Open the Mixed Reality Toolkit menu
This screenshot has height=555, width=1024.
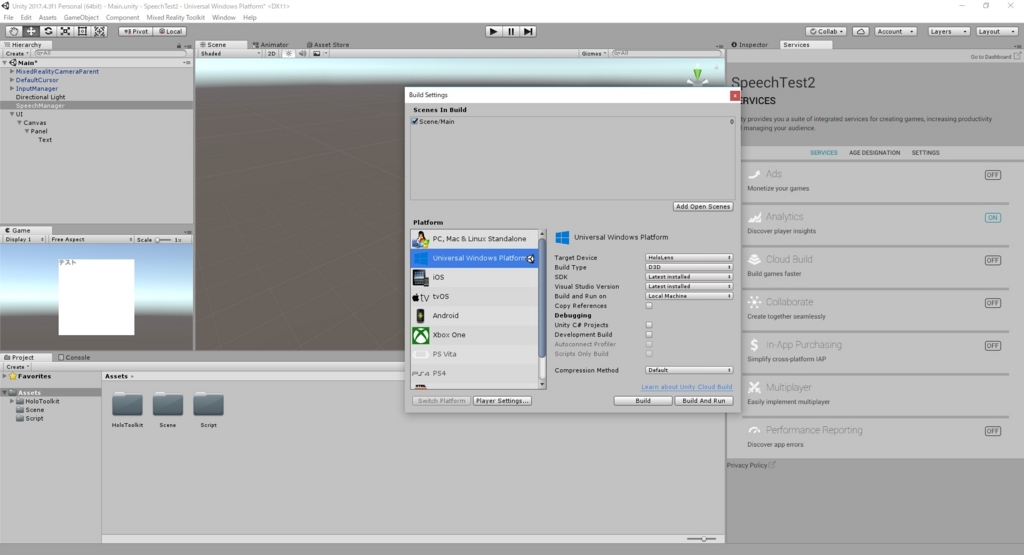pos(175,18)
